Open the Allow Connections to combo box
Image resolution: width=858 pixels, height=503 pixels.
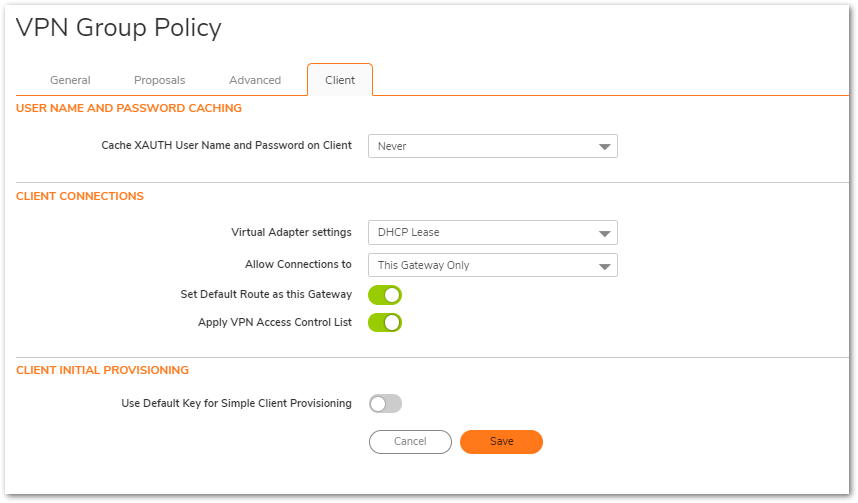tap(492, 265)
